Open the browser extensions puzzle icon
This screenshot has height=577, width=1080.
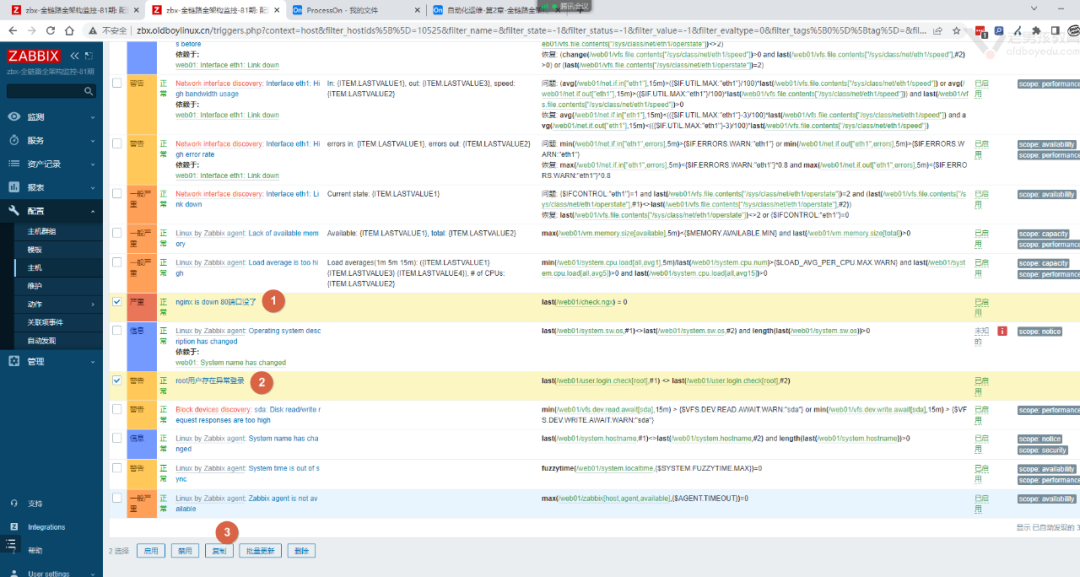click(1036, 30)
